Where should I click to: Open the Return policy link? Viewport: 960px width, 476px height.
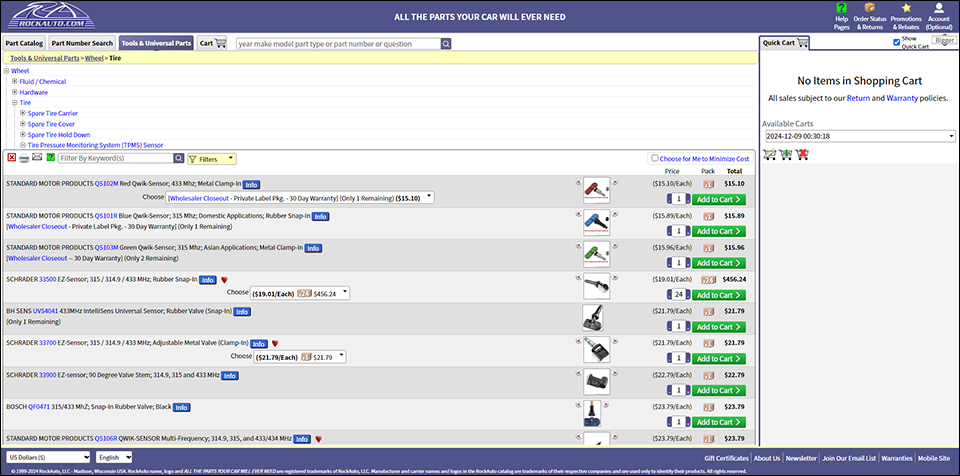coord(858,98)
